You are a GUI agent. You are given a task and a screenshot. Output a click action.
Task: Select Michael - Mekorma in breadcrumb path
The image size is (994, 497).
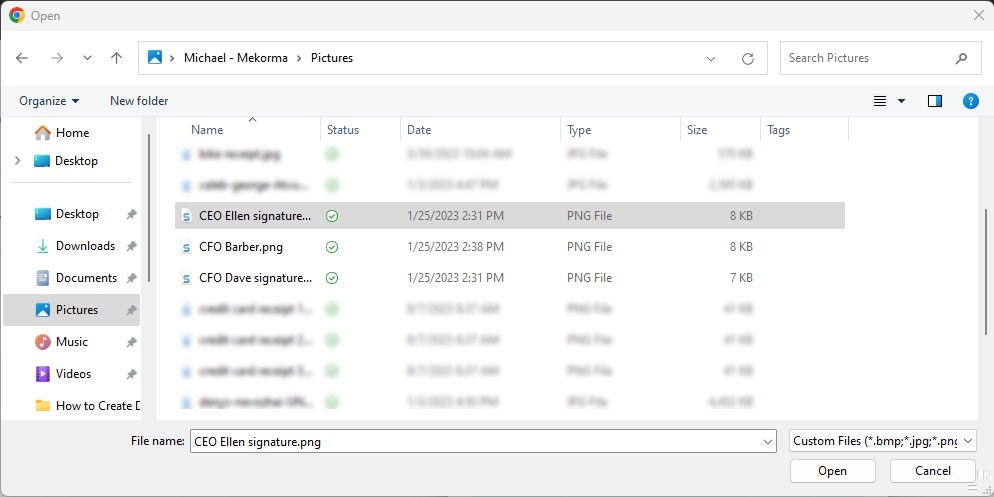click(236, 58)
